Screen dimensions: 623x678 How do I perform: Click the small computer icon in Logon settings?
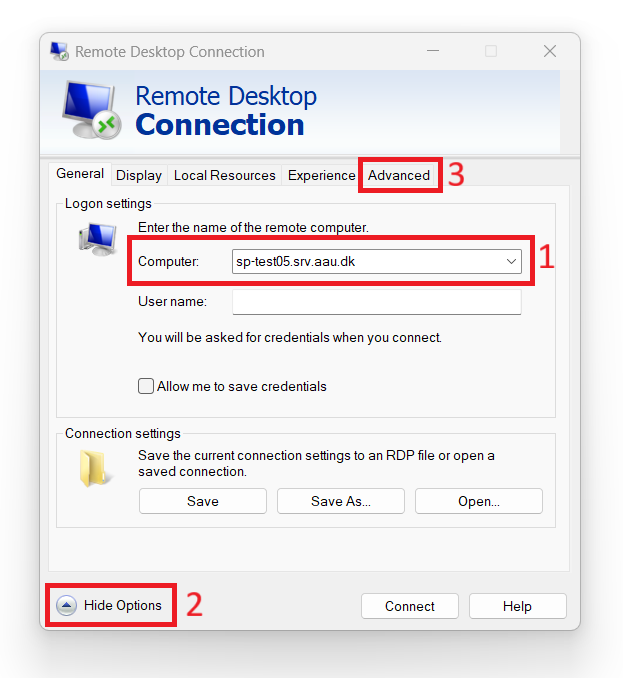point(98,239)
